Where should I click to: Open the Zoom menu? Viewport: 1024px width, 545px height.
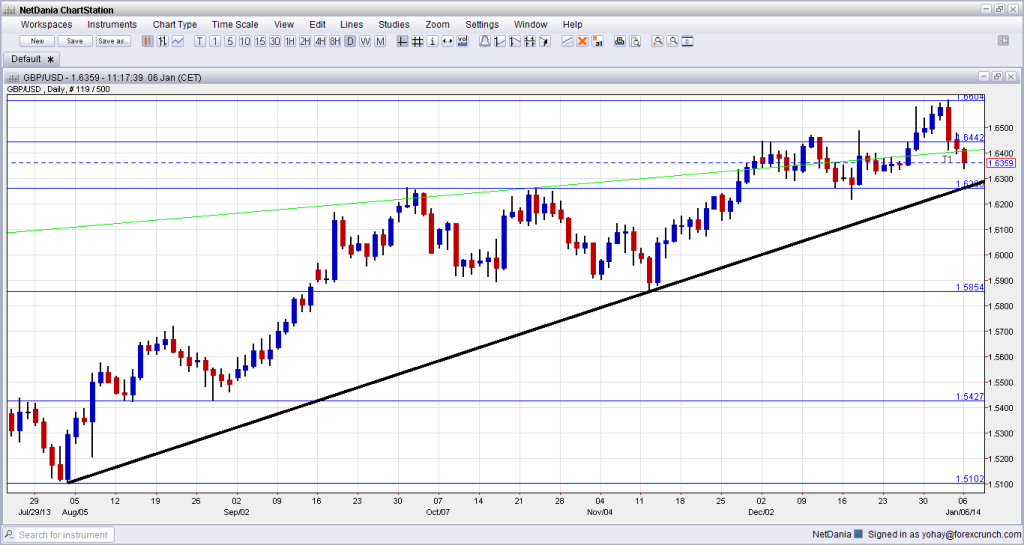click(x=438, y=24)
